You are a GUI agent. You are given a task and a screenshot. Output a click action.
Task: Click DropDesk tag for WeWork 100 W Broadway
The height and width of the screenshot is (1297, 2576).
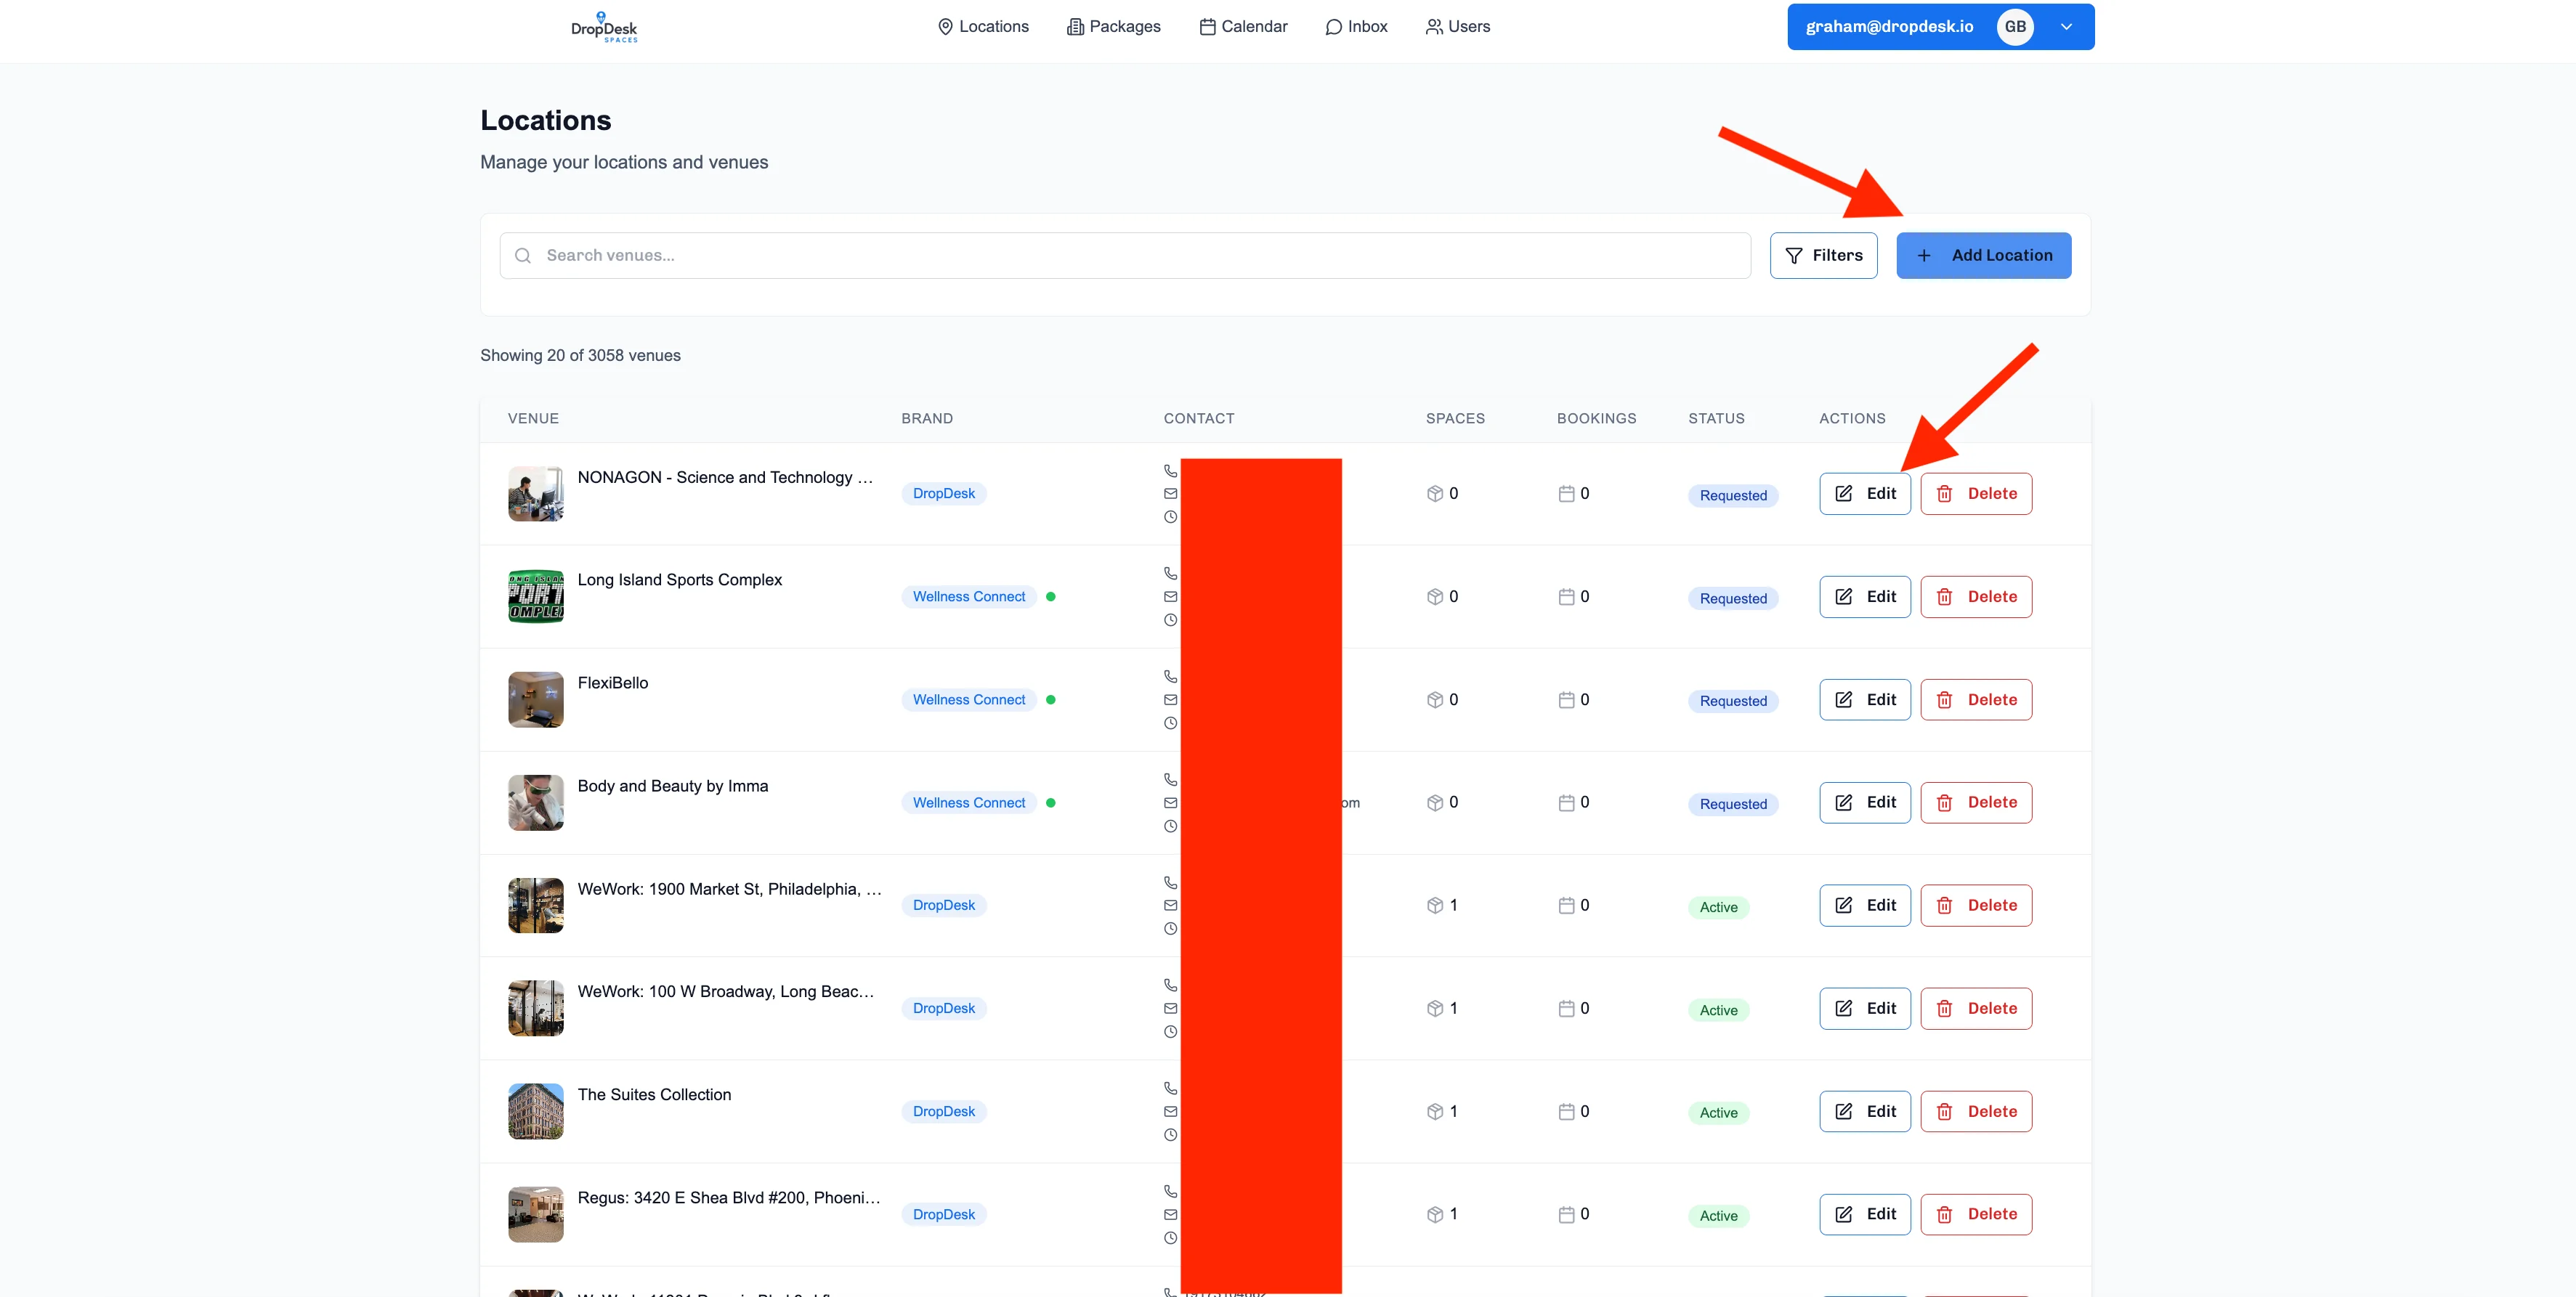pyautogui.click(x=944, y=1009)
